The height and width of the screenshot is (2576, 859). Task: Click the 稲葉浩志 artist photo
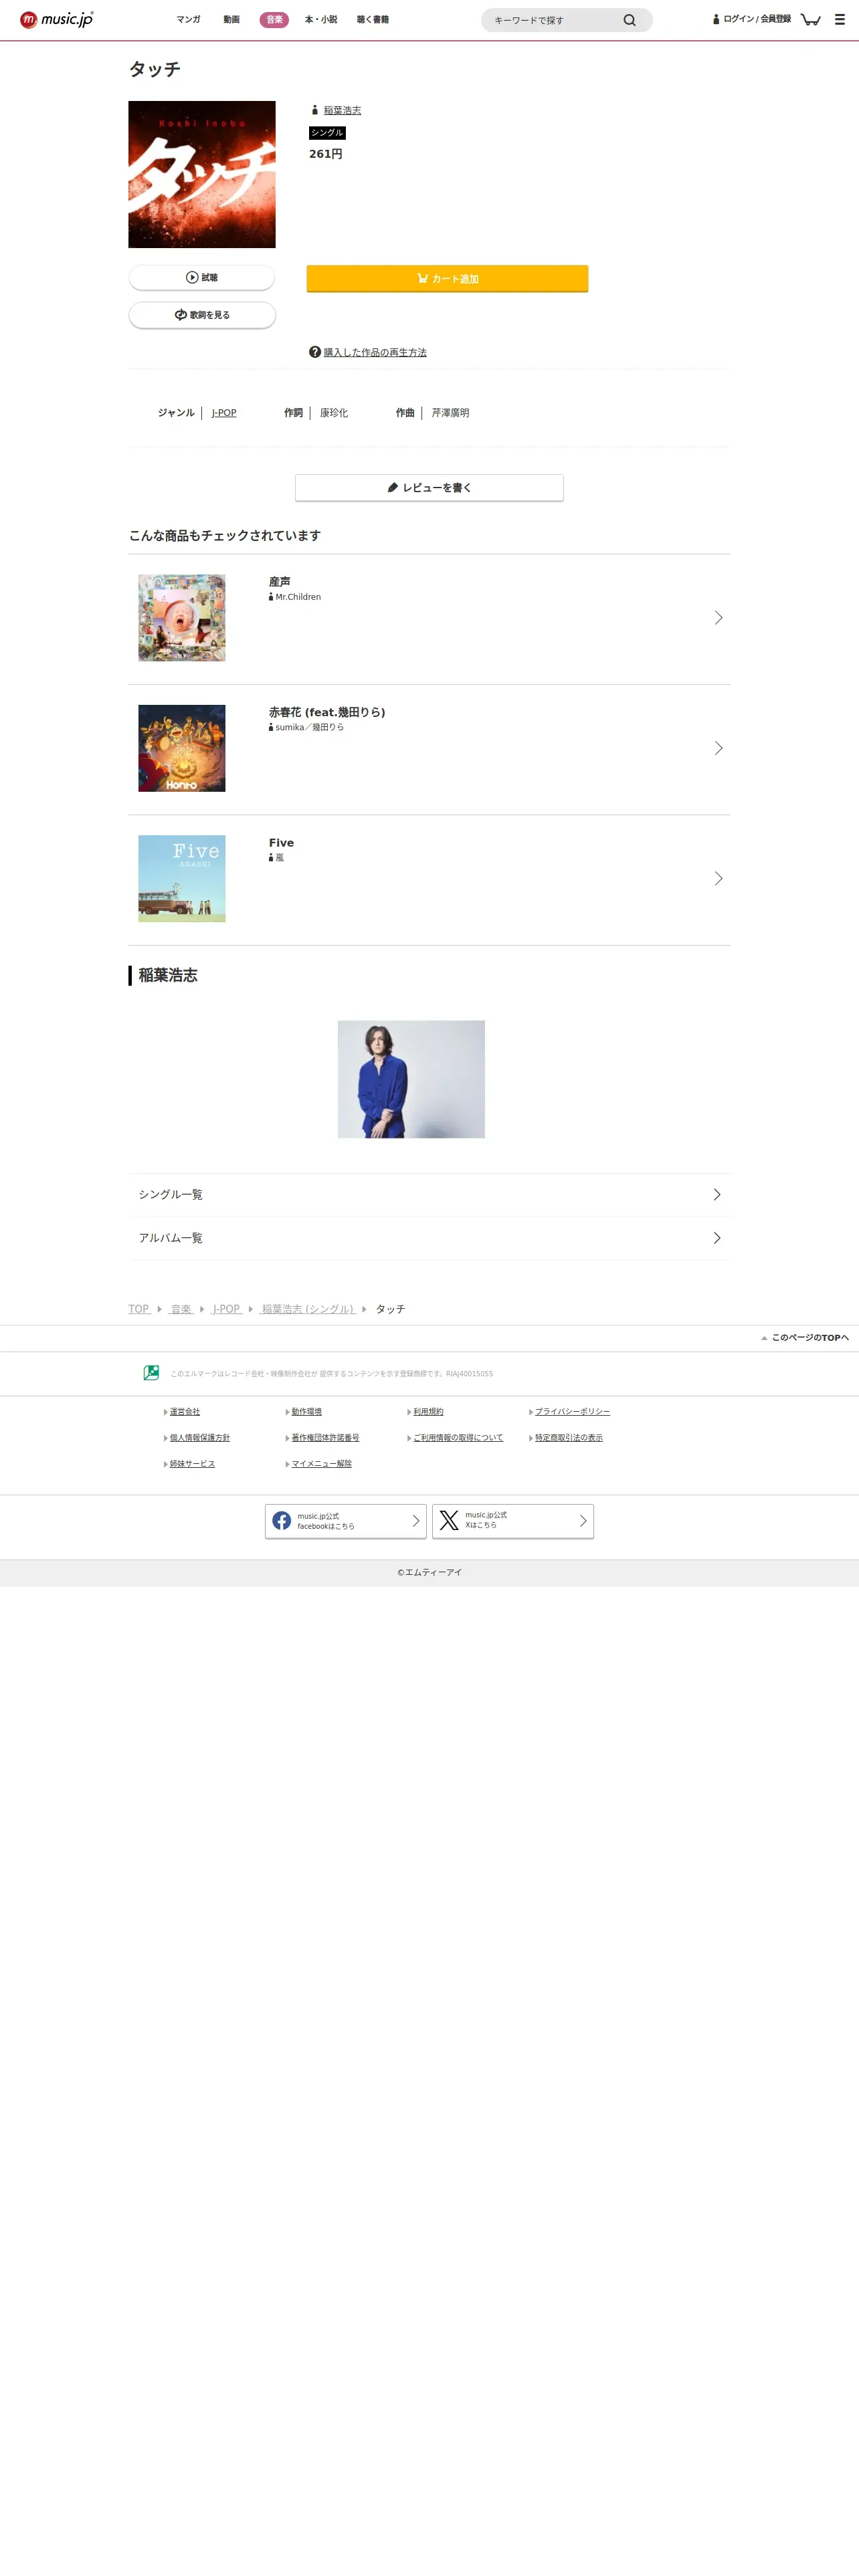coord(411,1079)
